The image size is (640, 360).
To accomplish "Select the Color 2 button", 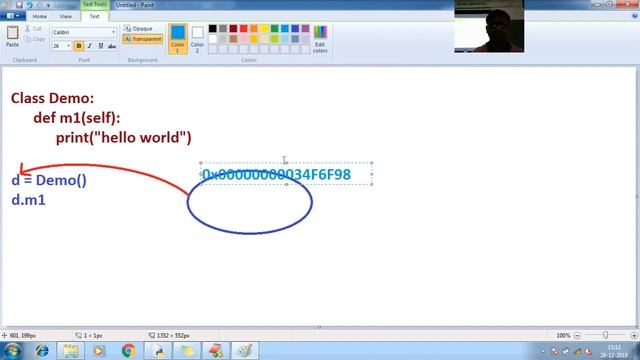I will pos(197,39).
